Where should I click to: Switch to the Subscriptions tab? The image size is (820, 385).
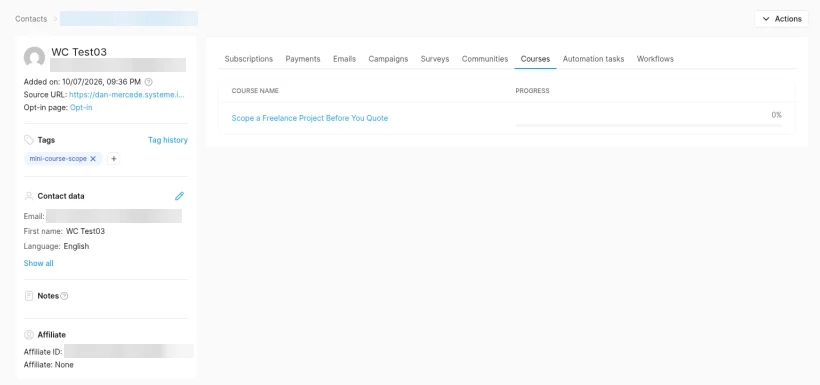249,59
